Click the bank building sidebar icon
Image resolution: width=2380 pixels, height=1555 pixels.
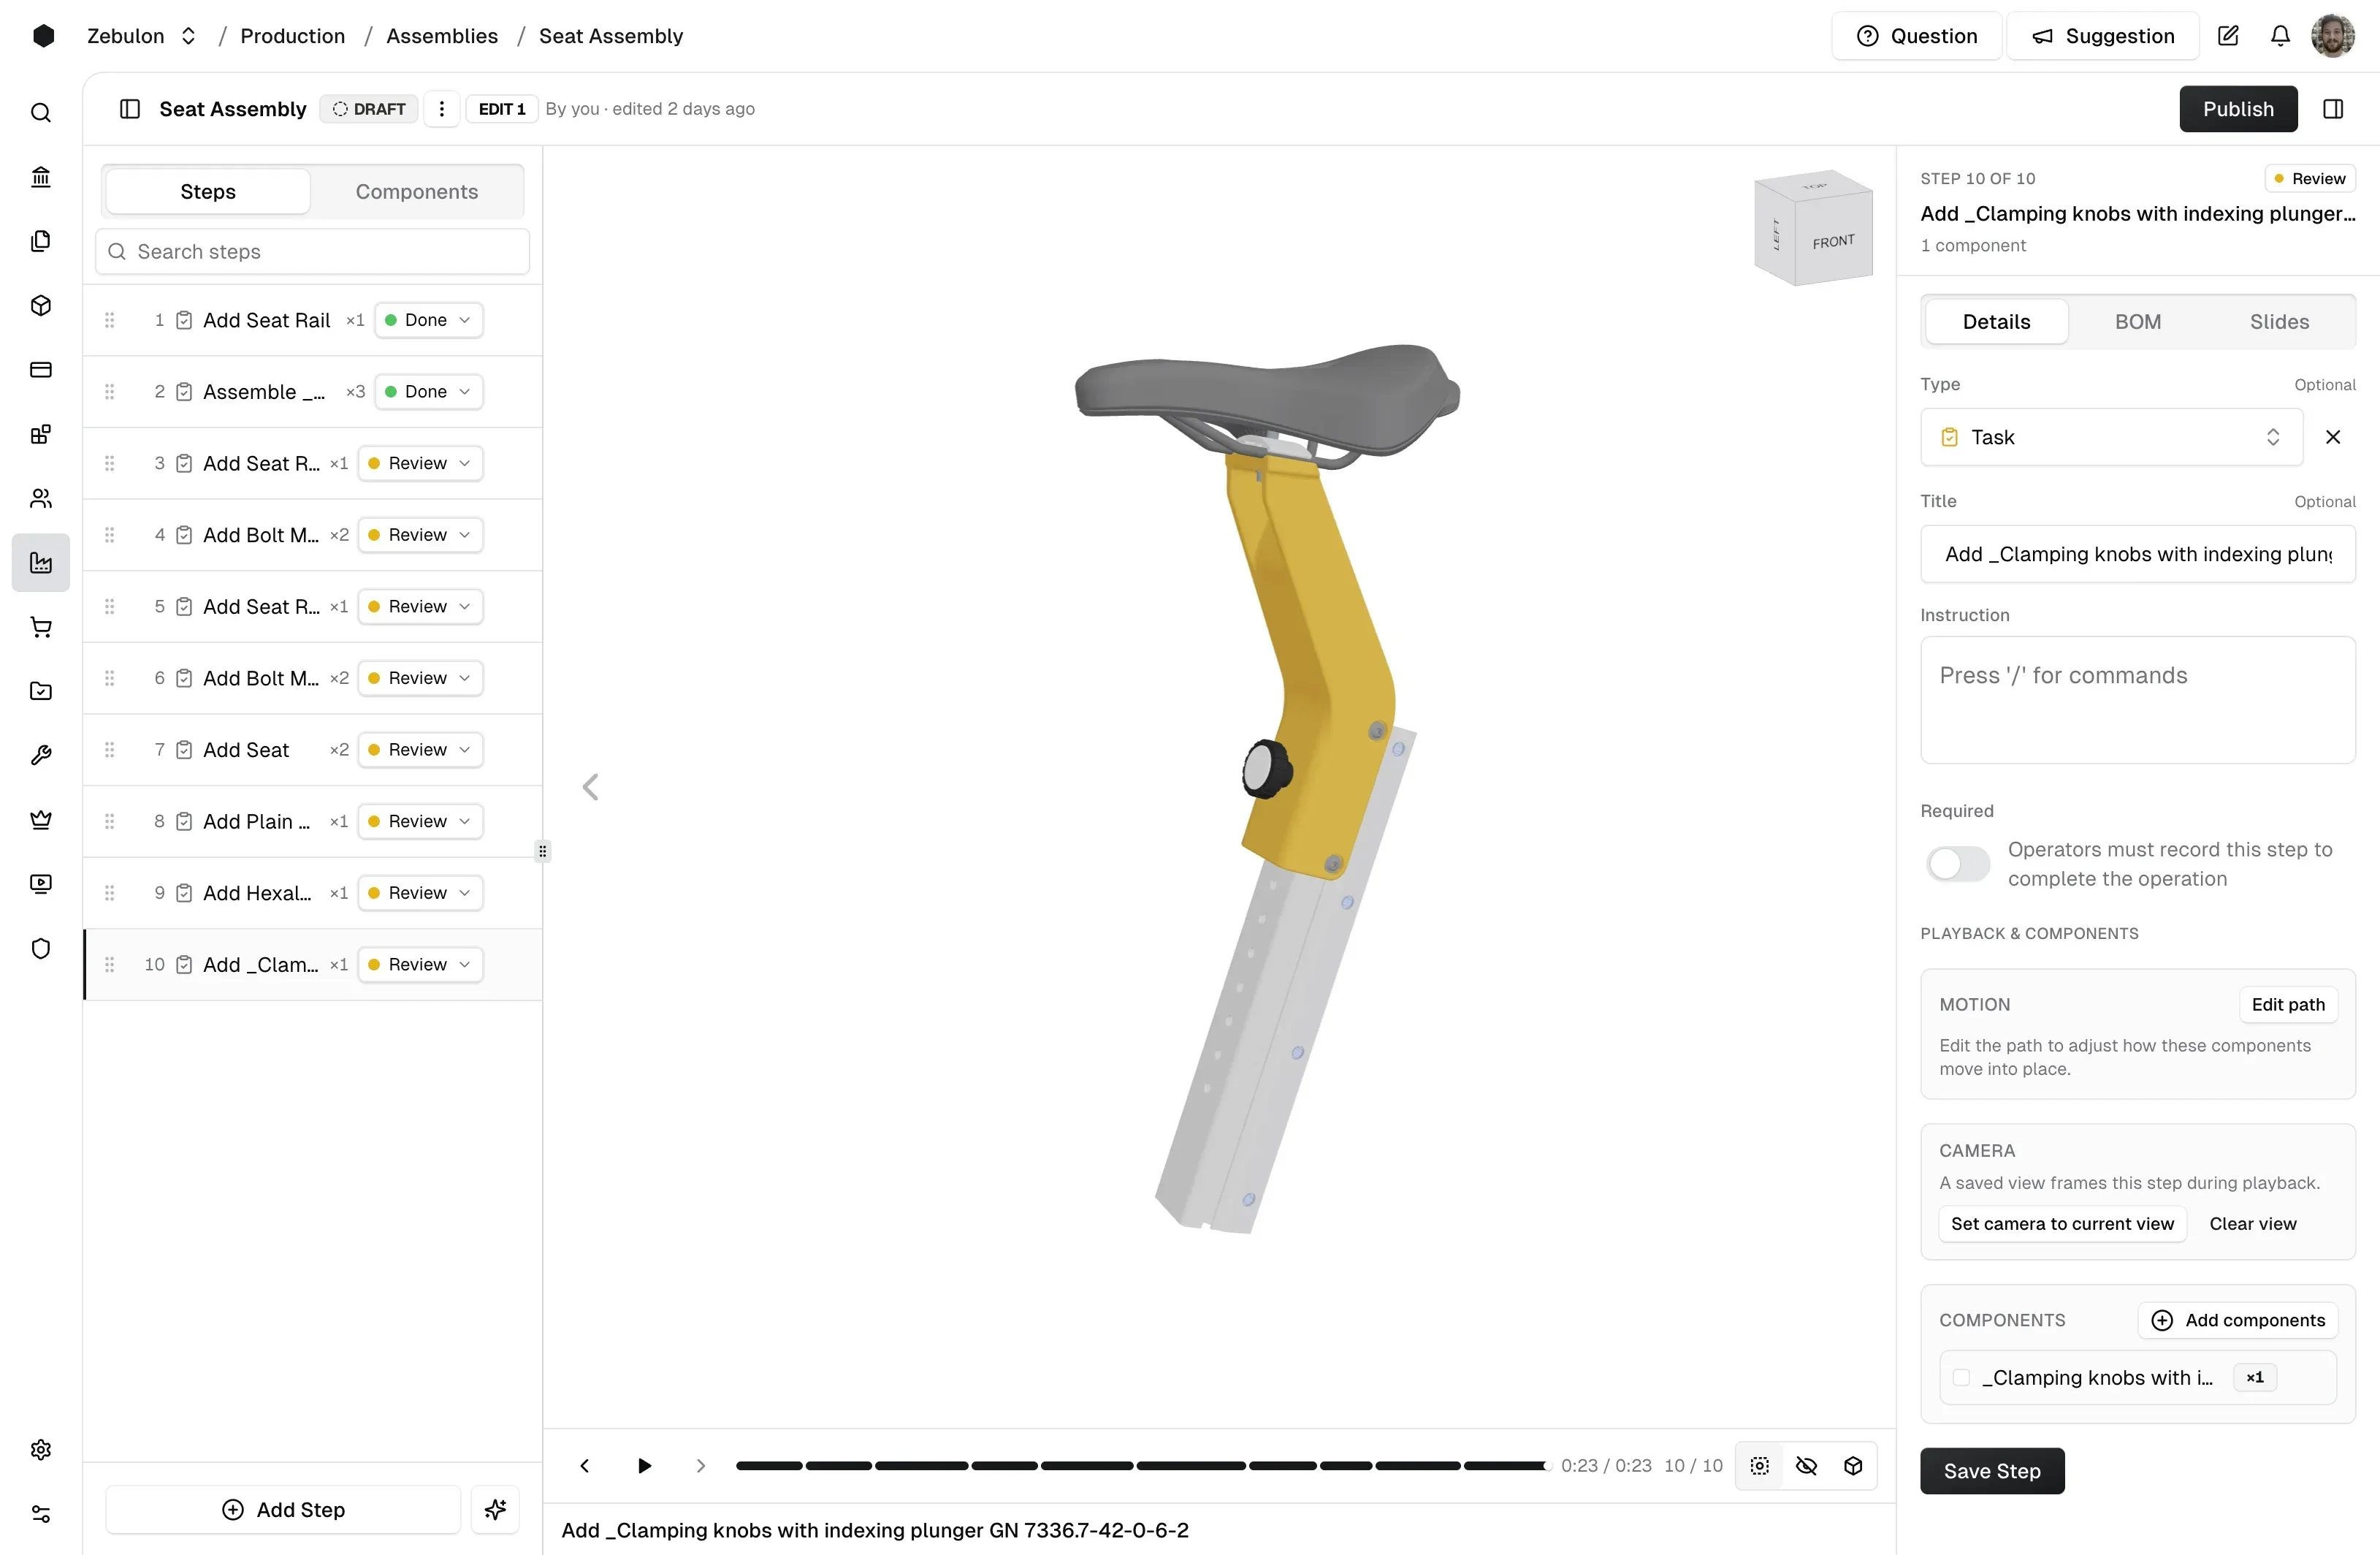point(41,177)
